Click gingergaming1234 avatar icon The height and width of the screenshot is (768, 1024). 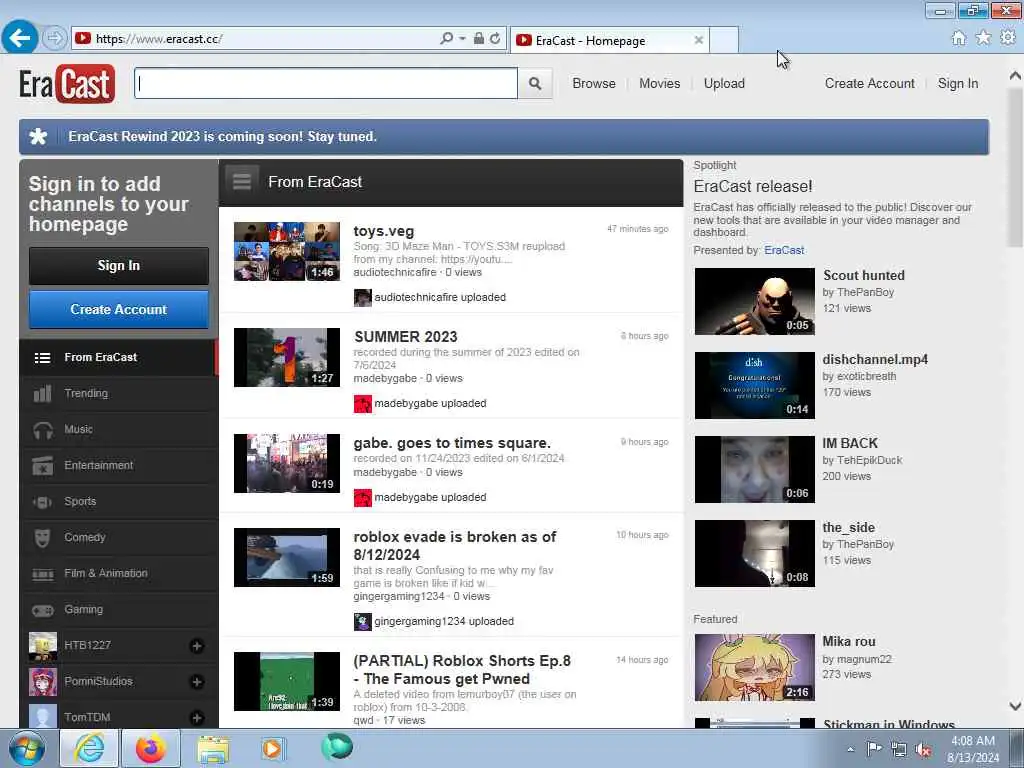coord(362,622)
